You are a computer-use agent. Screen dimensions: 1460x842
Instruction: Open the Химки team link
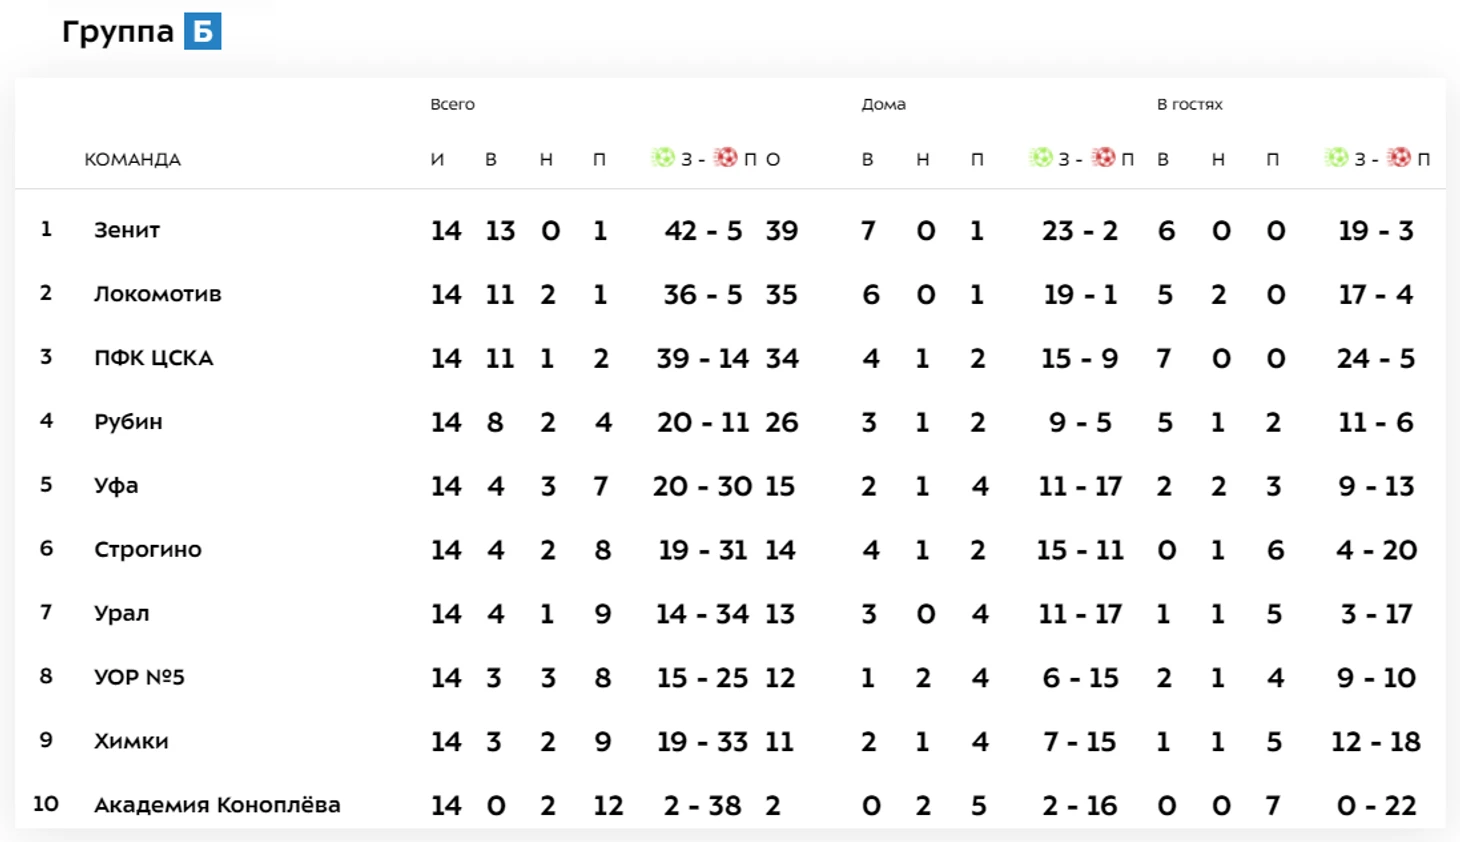131,742
